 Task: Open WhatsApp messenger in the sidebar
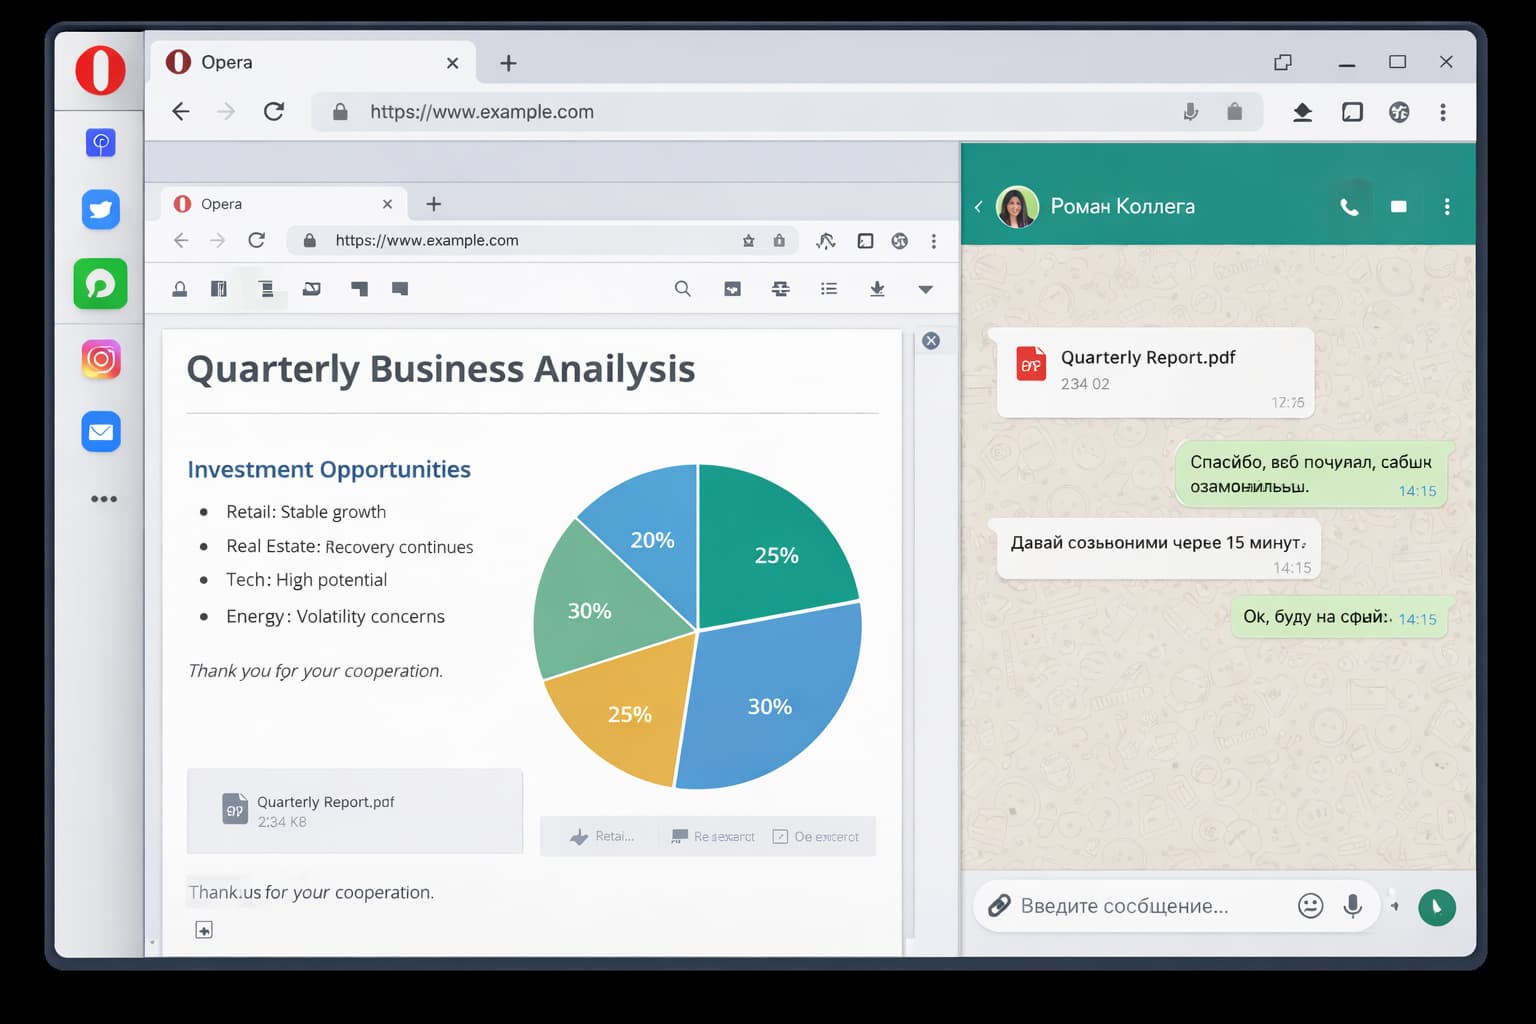coord(101,284)
